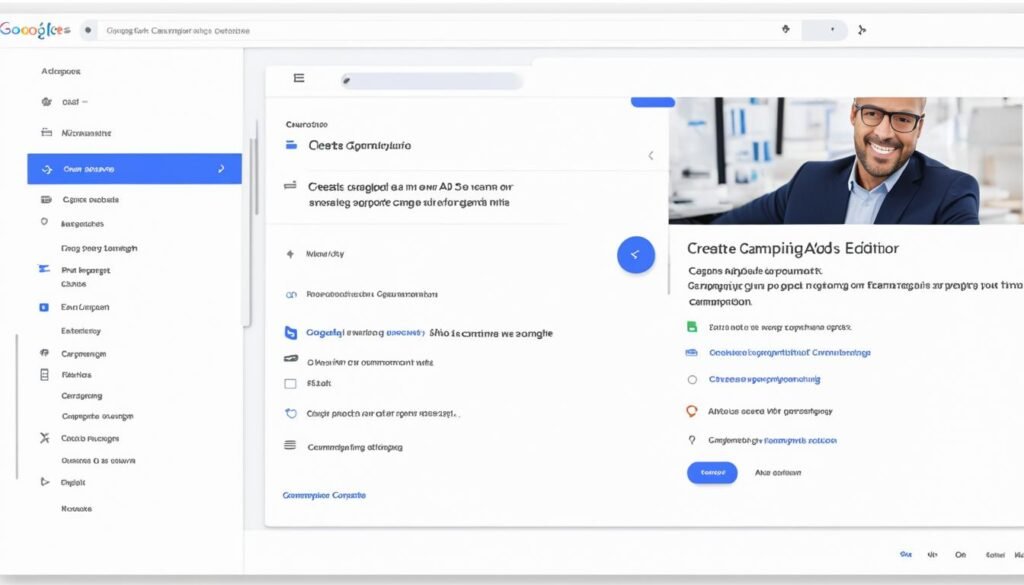Click the grey left chevron beside the panel heading
This screenshot has width=1024, height=585.
(650, 155)
